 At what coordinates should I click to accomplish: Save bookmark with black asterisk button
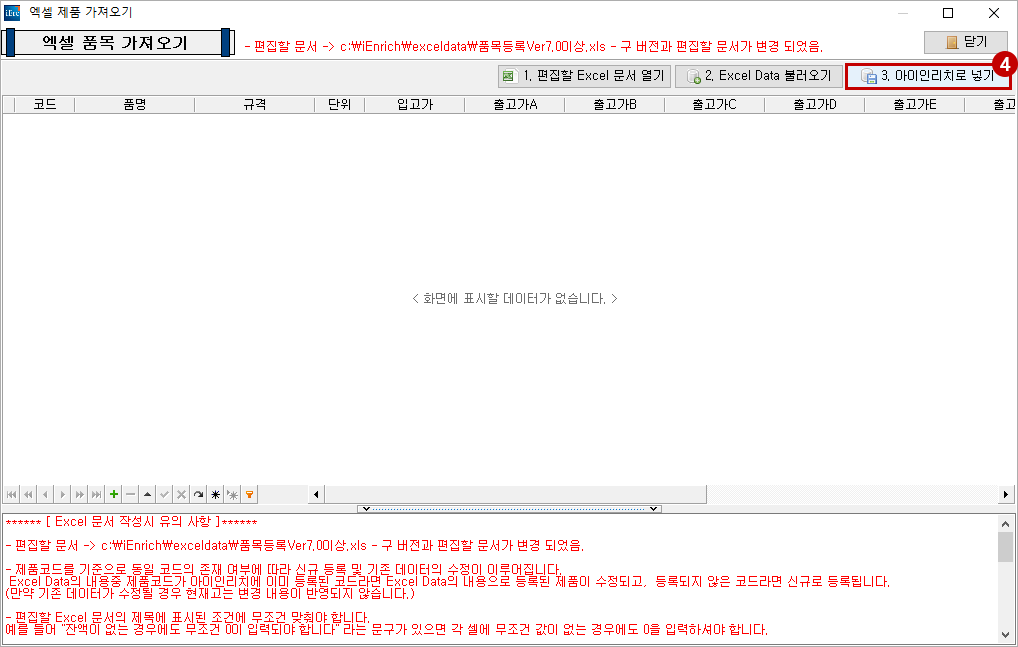coord(215,494)
